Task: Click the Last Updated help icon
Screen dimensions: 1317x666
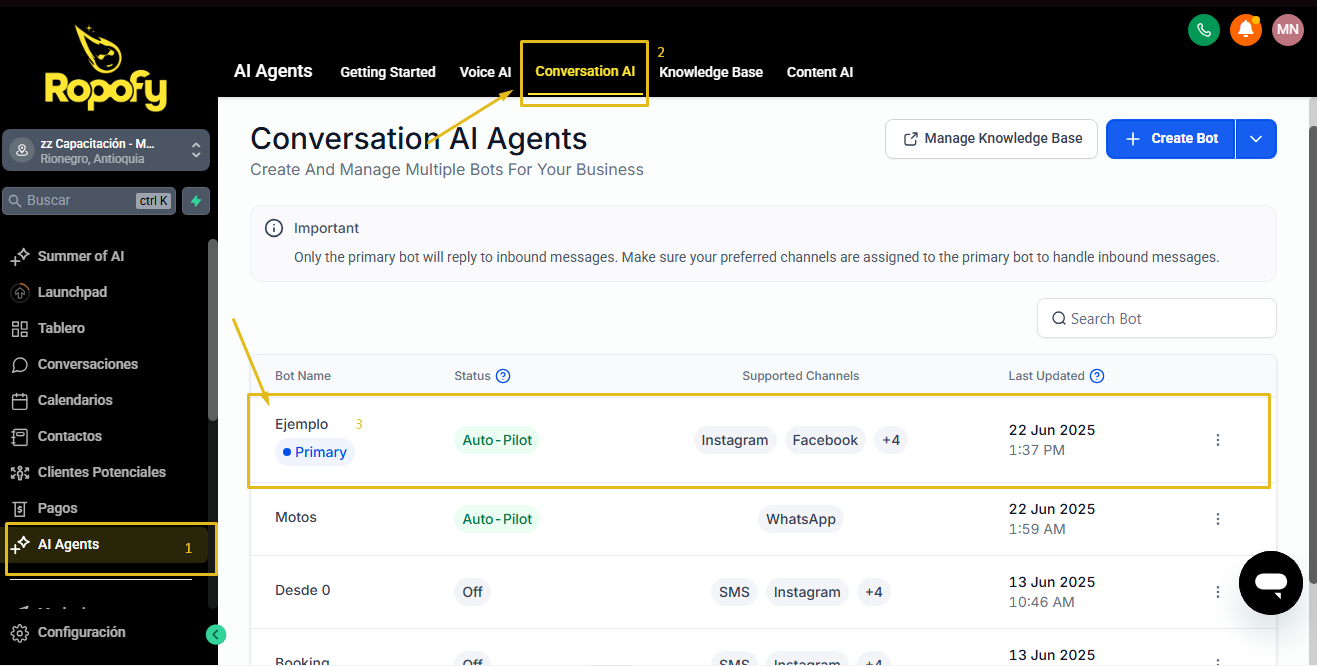Action: pos(1097,376)
